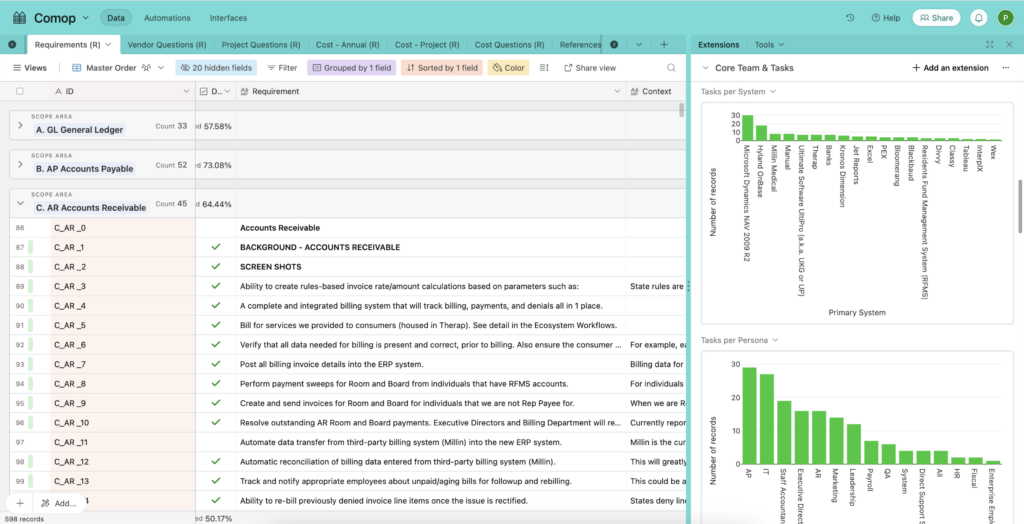
Task: Add a new table with plus icon
Action: tap(664, 44)
